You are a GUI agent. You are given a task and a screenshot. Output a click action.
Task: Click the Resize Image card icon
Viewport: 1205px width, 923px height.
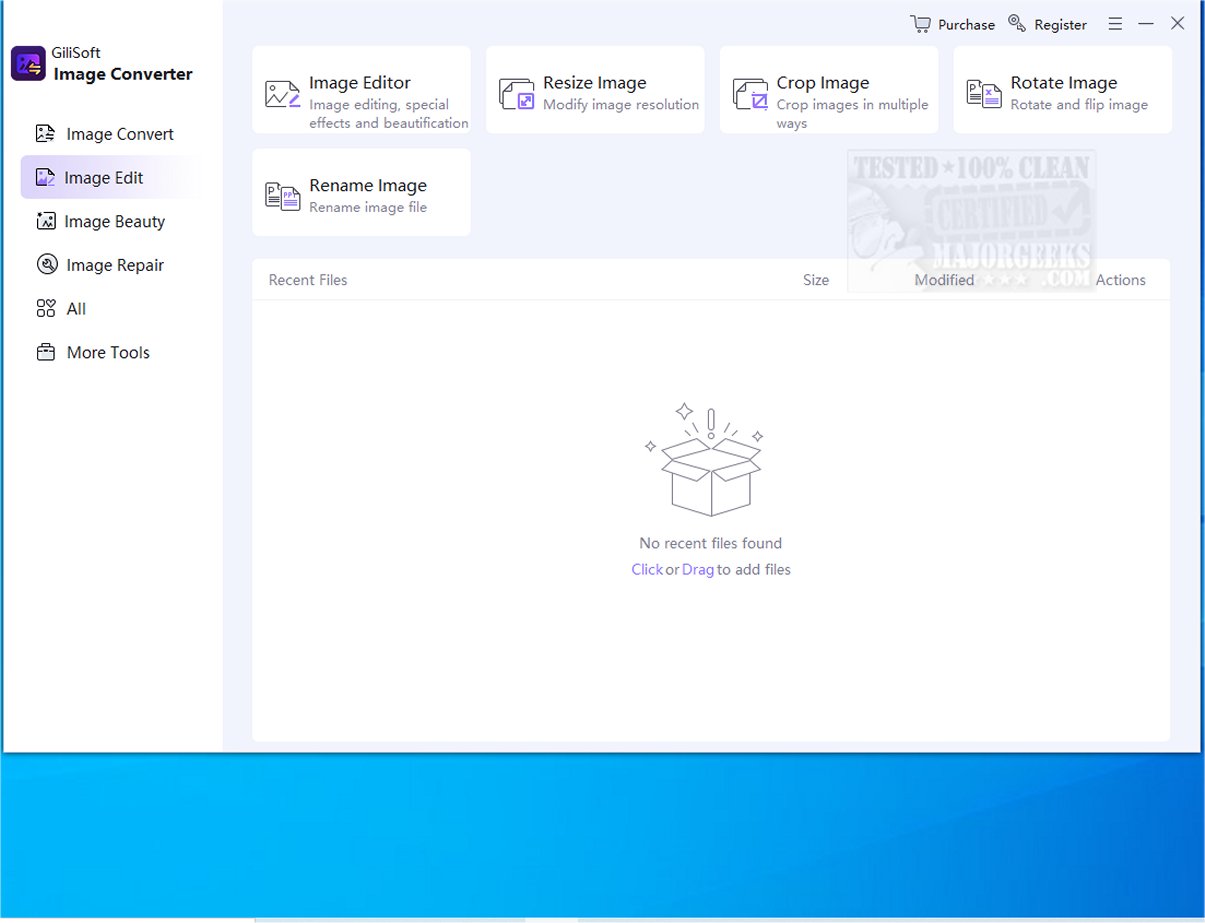click(x=517, y=94)
